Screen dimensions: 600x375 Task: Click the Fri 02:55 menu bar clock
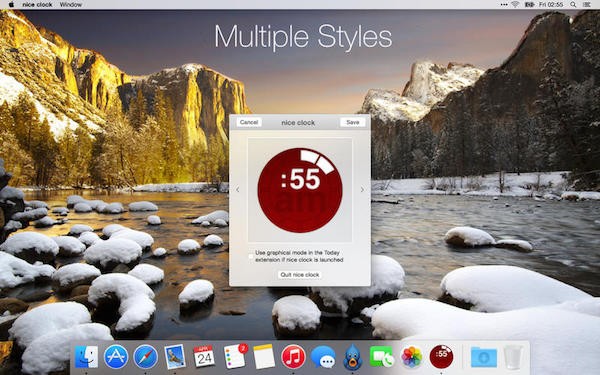pos(551,5)
